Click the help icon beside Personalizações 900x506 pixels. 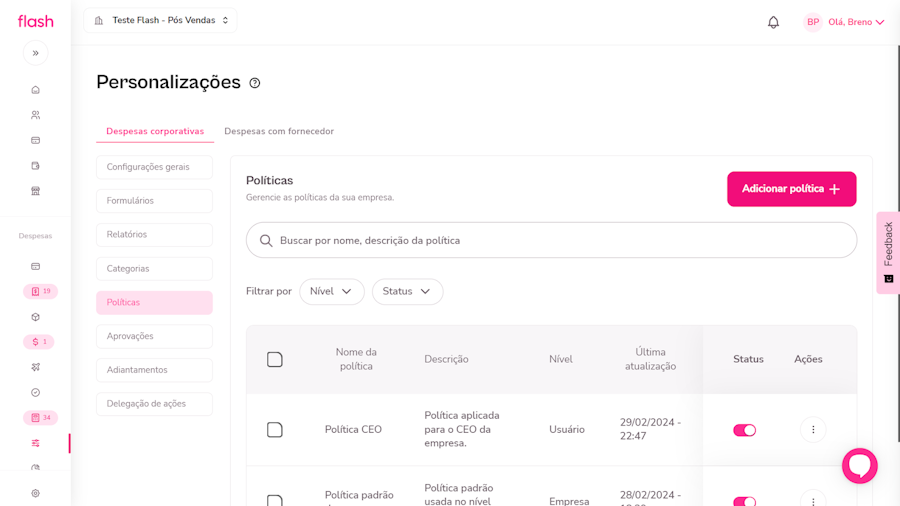click(x=255, y=83)
